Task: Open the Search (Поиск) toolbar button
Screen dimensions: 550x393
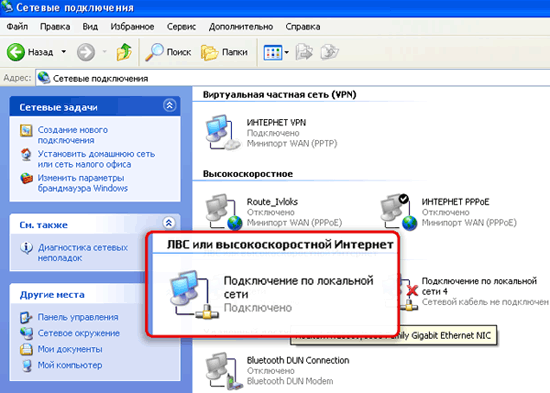Action: click(168, 52)
